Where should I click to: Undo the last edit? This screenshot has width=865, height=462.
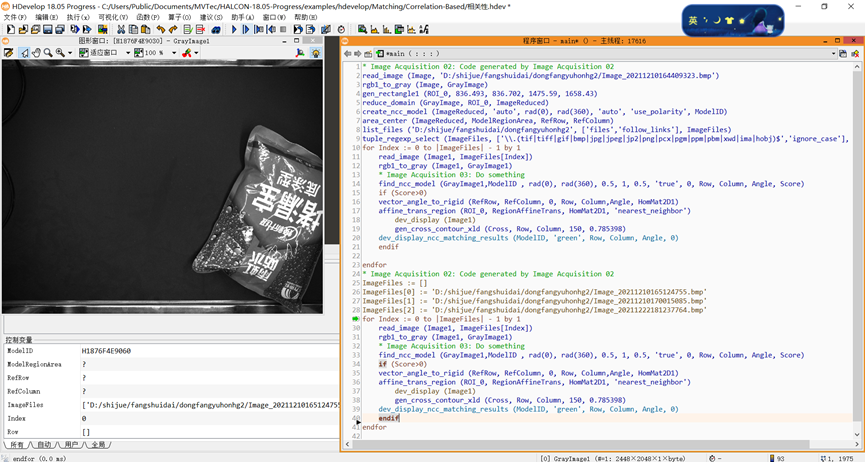[x=161, y=29]
